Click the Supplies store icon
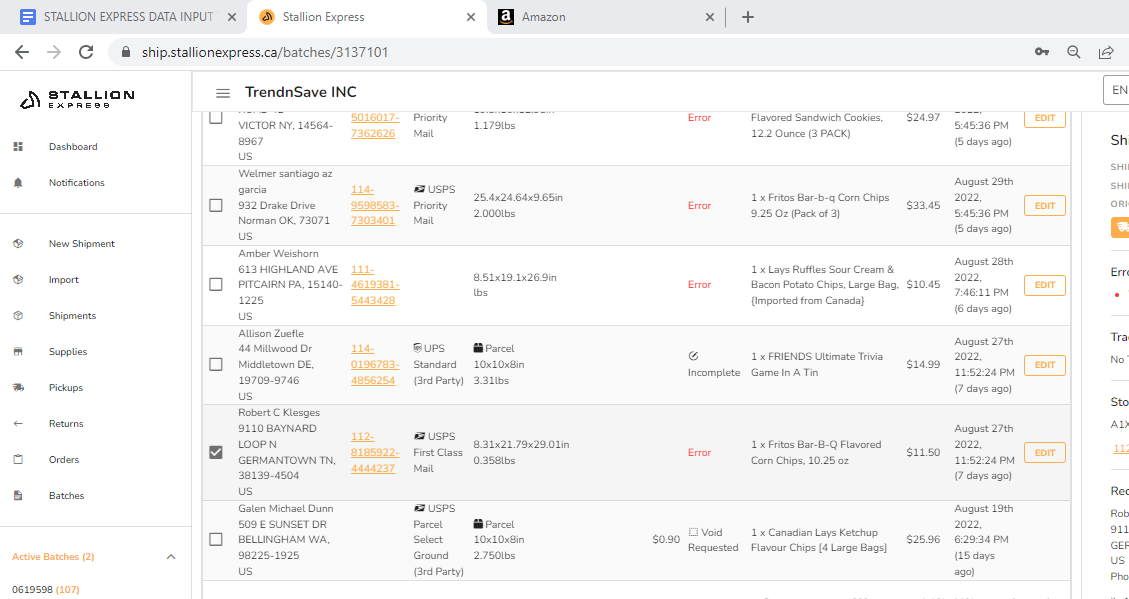Image resolution: width=1129 pixels, height=599 pixels. (x=18, y=352)
